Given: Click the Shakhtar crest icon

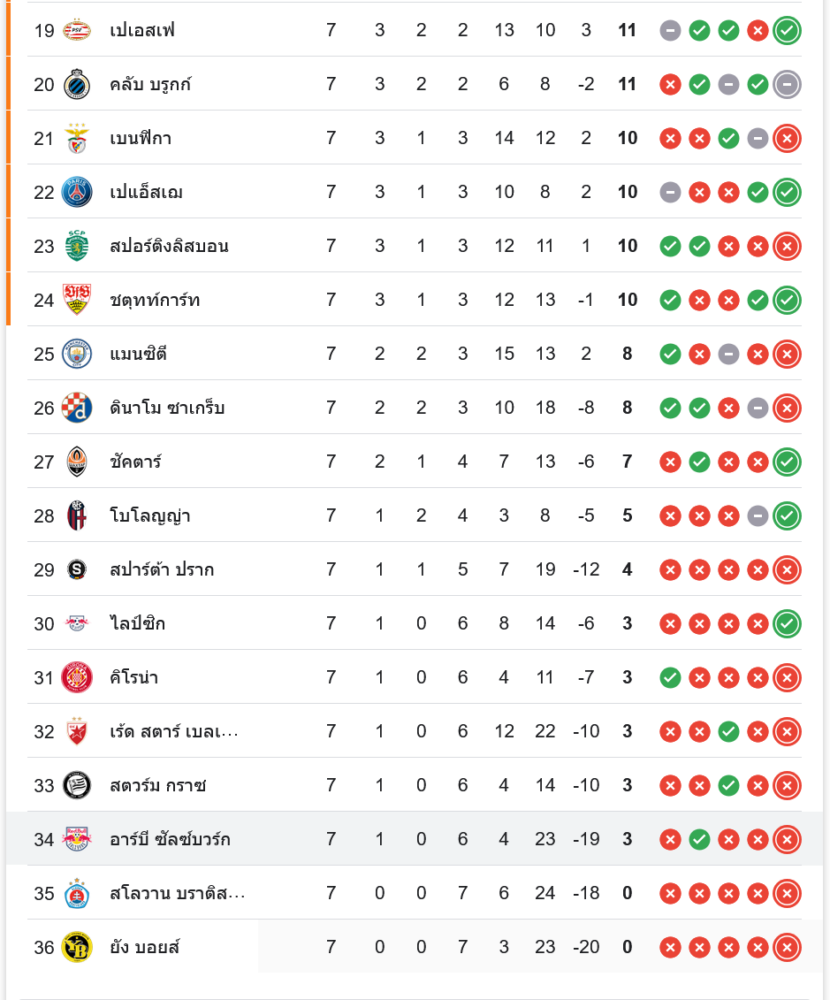Looking at the screenshot, I should [x=77, y=462].
